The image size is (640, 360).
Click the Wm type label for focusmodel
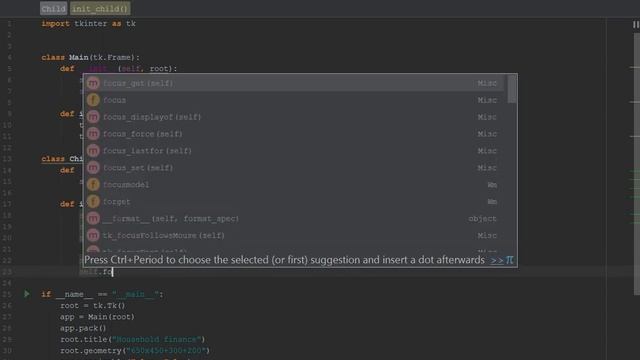(492, 185)
